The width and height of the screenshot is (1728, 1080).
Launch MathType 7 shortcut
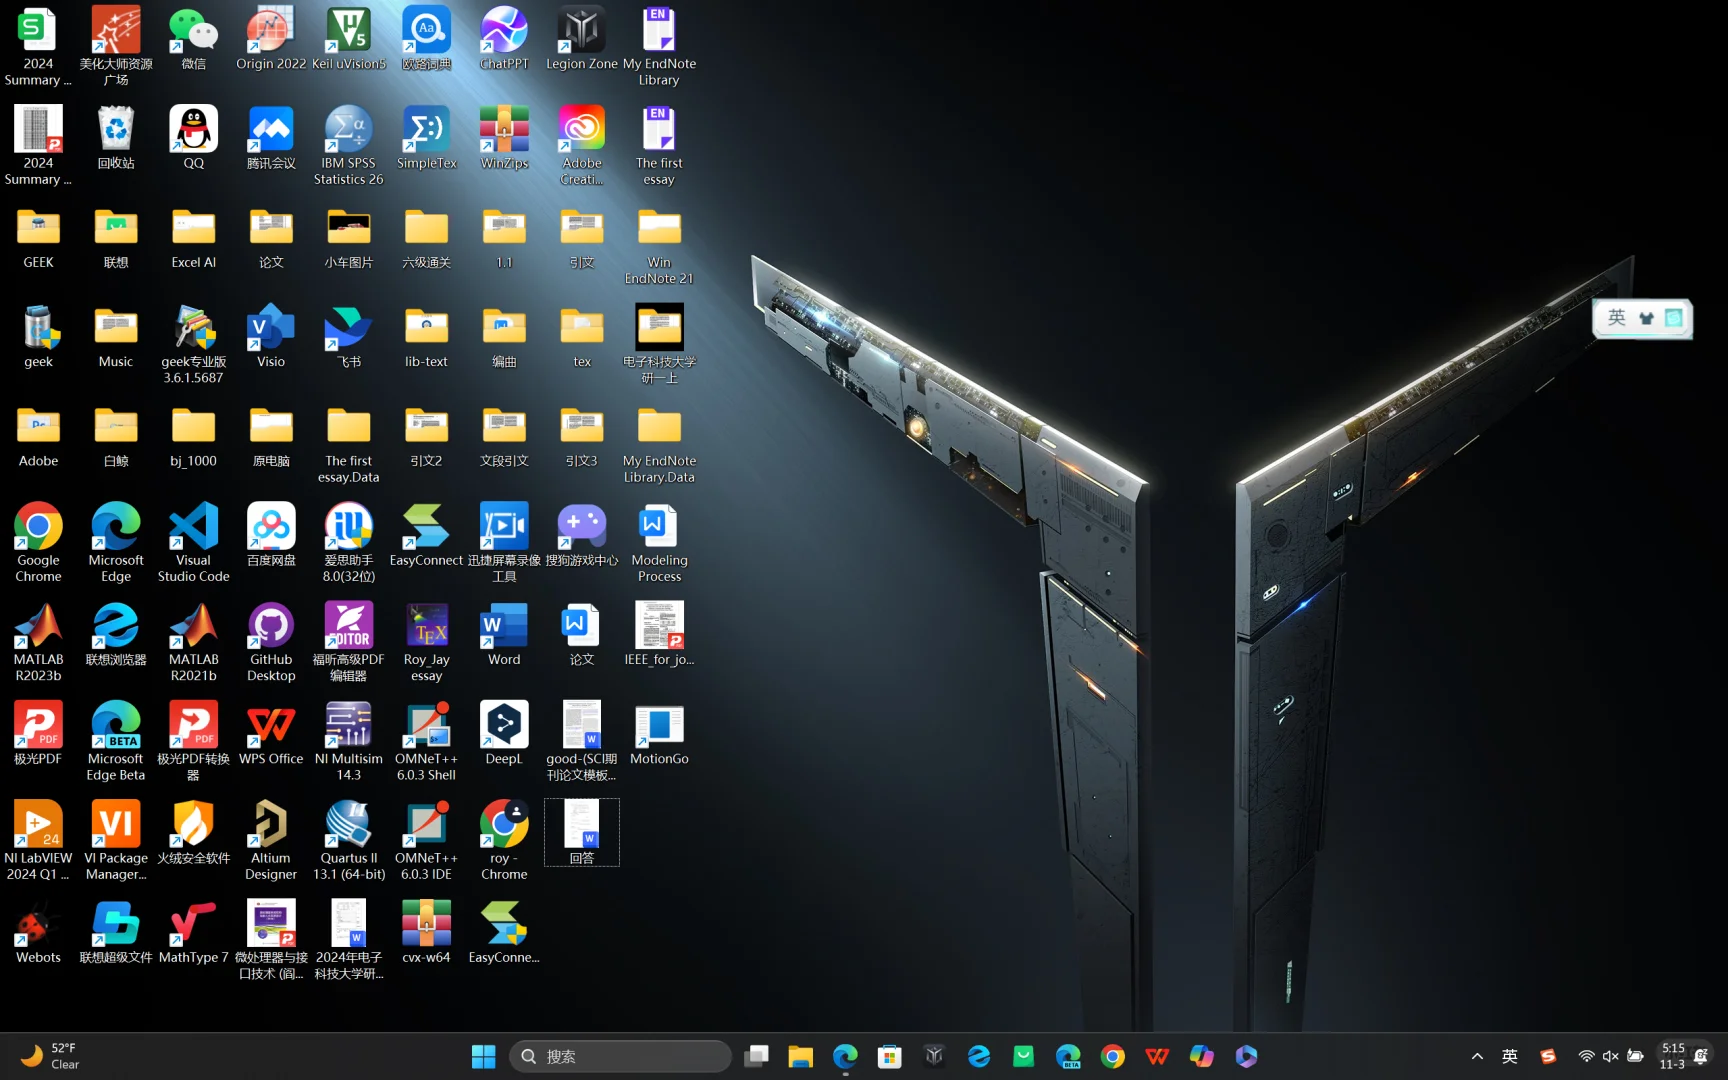(193, 932)
